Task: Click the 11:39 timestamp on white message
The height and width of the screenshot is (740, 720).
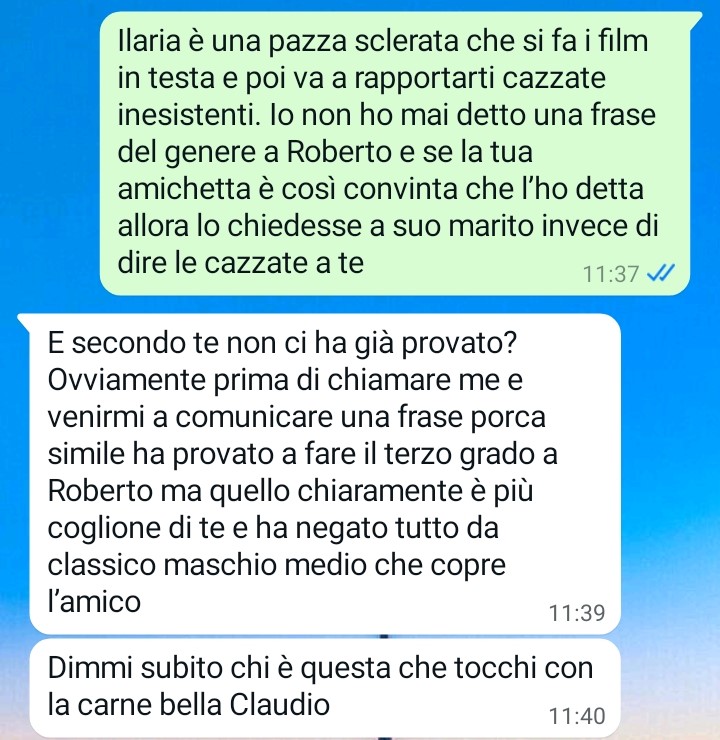Action: point(577,613)
